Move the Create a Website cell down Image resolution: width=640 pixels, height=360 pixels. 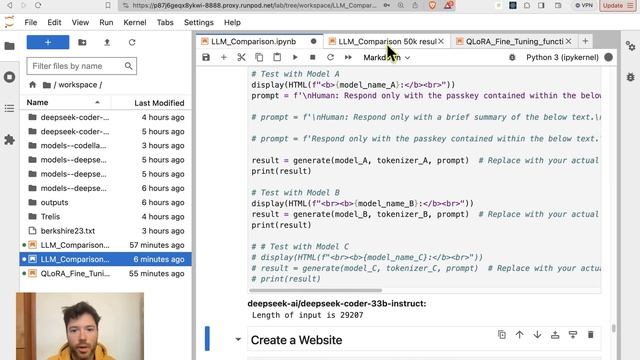click(537, 335)
